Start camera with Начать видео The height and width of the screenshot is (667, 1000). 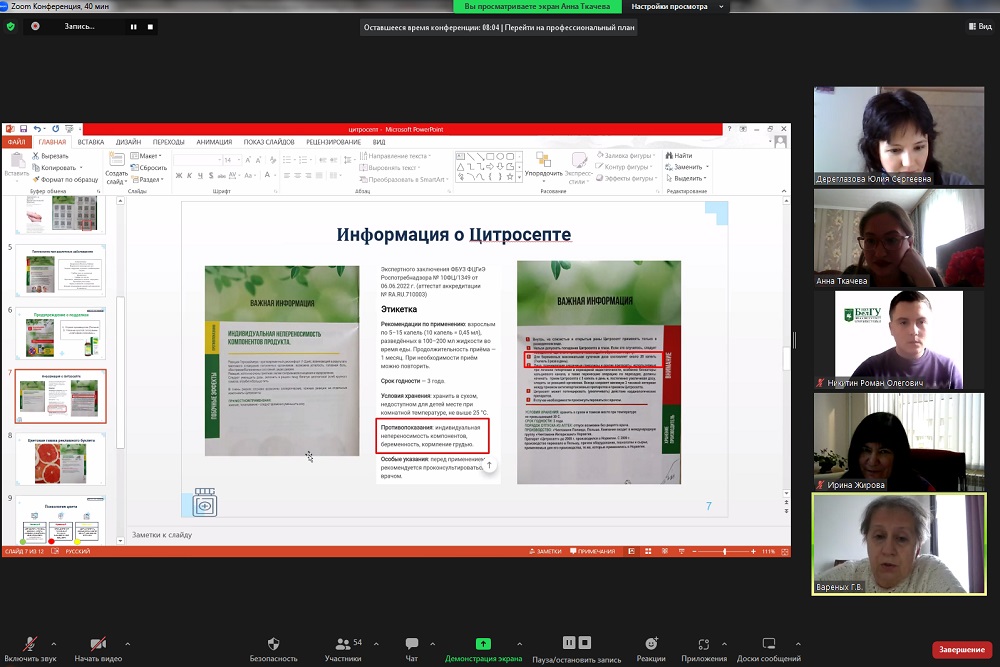coord(98,644)
